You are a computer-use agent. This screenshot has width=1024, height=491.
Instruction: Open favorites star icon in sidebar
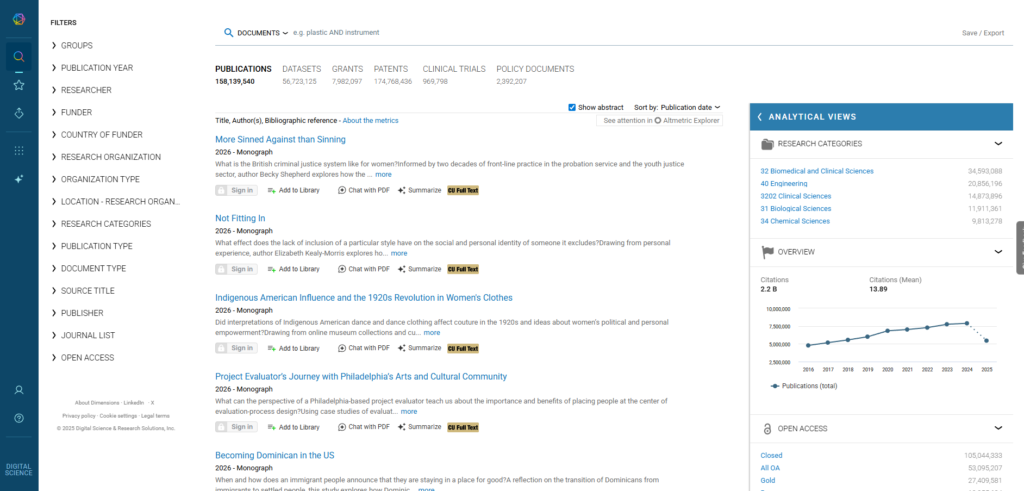tap(19, 85)
